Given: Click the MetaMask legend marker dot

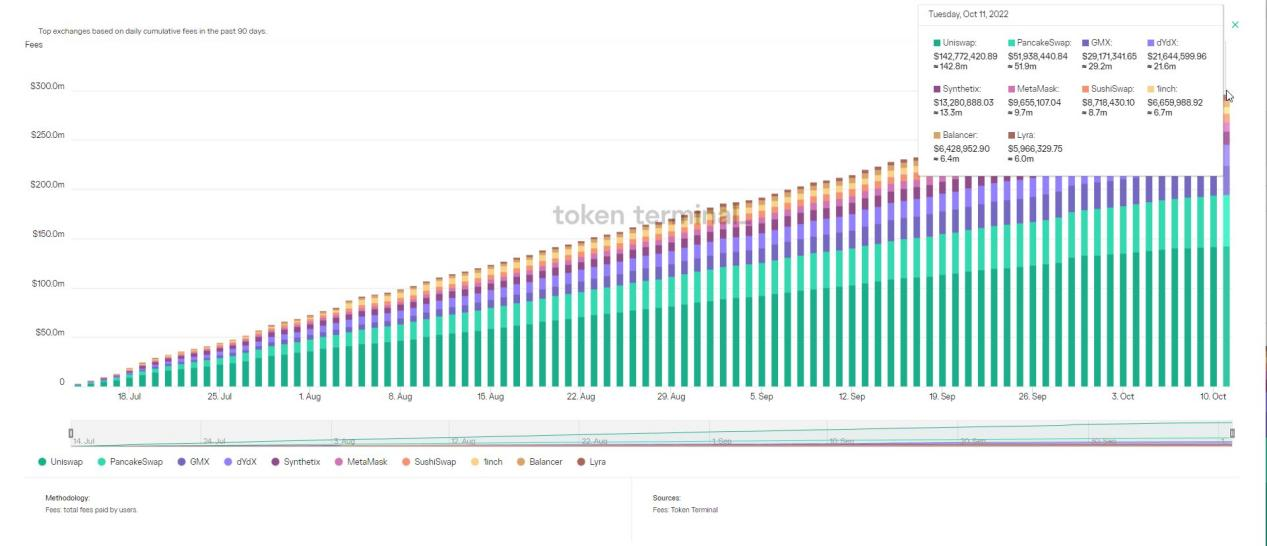Looking at the screenshot, I should pyautogui.click(x=339, y=462).
